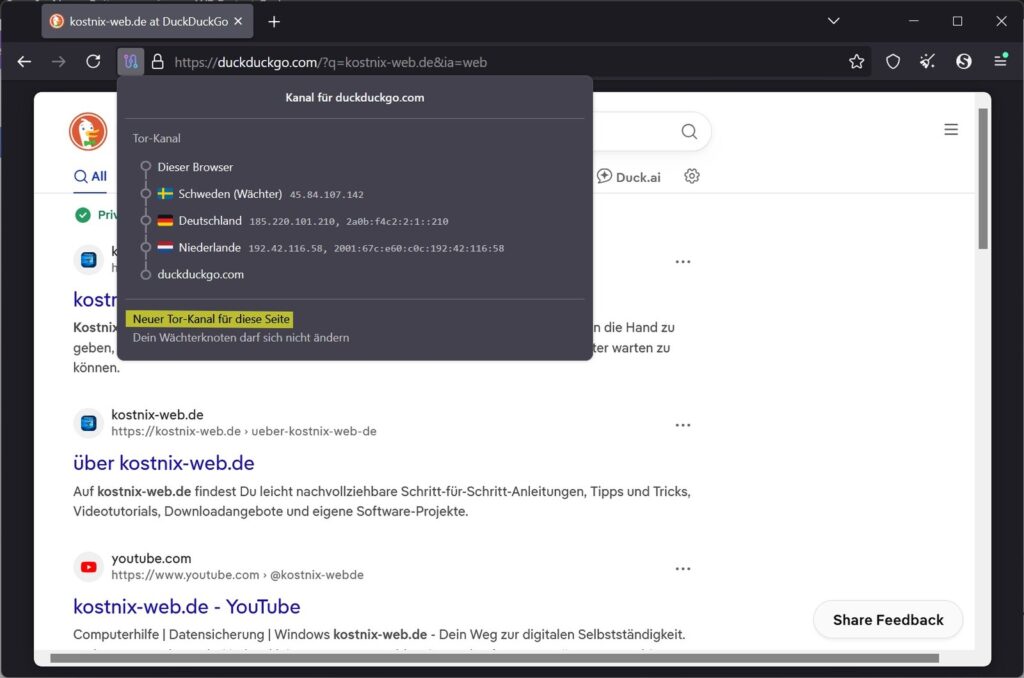This screenshot has height=678, width=1024.
Task: Click the Schweden guard IP 45.84.107.142
Action: (x=327, y=195)
